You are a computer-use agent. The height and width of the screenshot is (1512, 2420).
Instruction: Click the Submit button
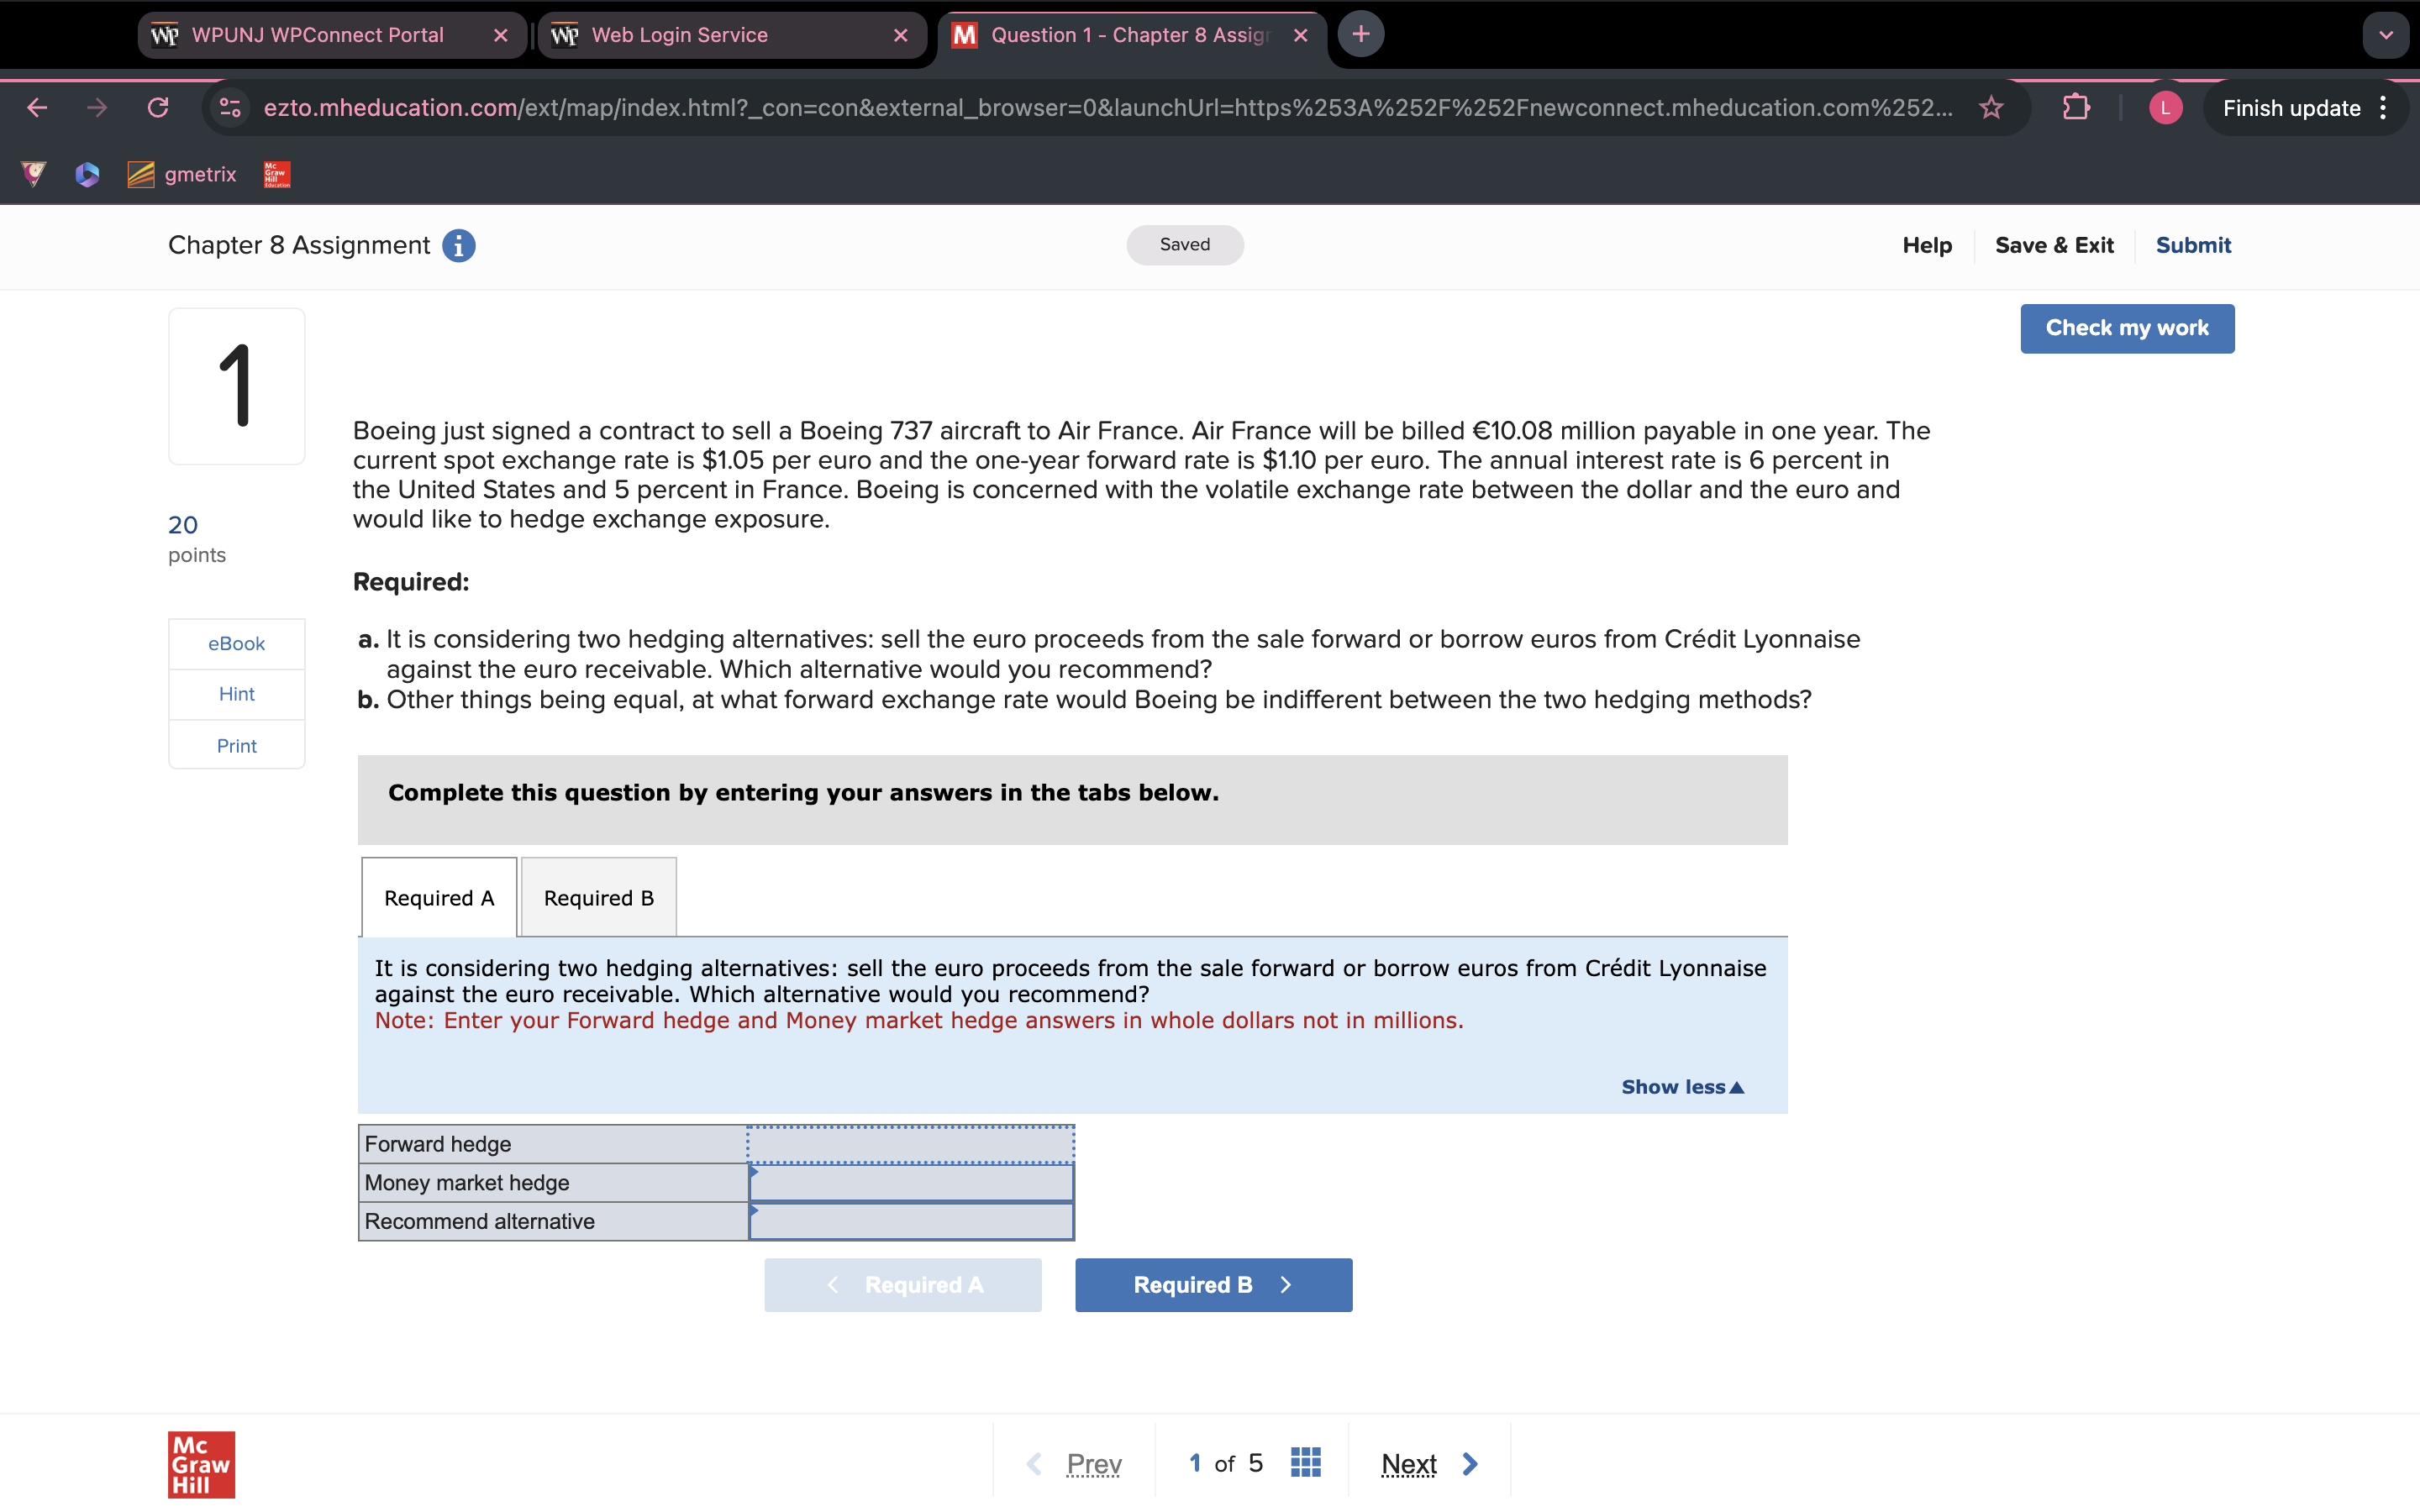[x=2191, y=242]
